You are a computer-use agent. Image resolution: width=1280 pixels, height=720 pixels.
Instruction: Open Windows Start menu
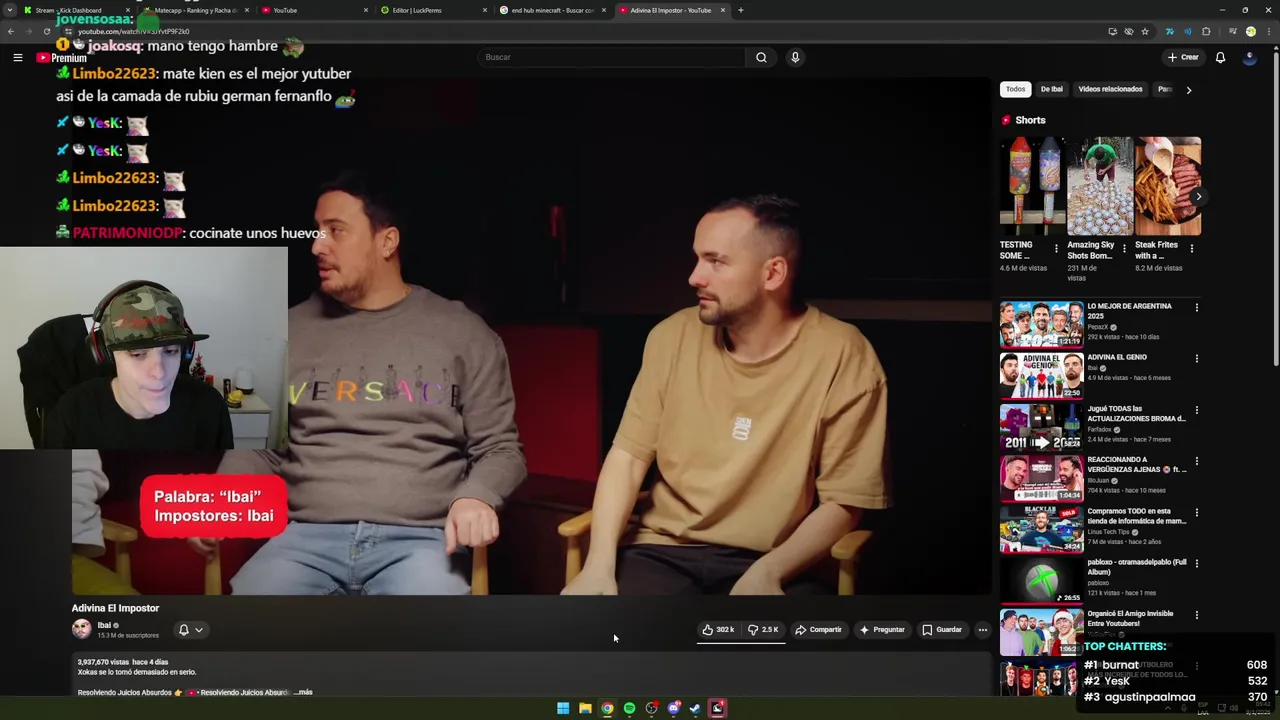tap(563, 708)
